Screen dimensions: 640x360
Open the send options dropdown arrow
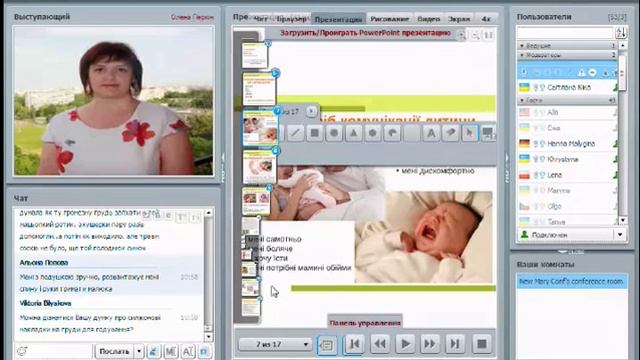pos(139,351)
